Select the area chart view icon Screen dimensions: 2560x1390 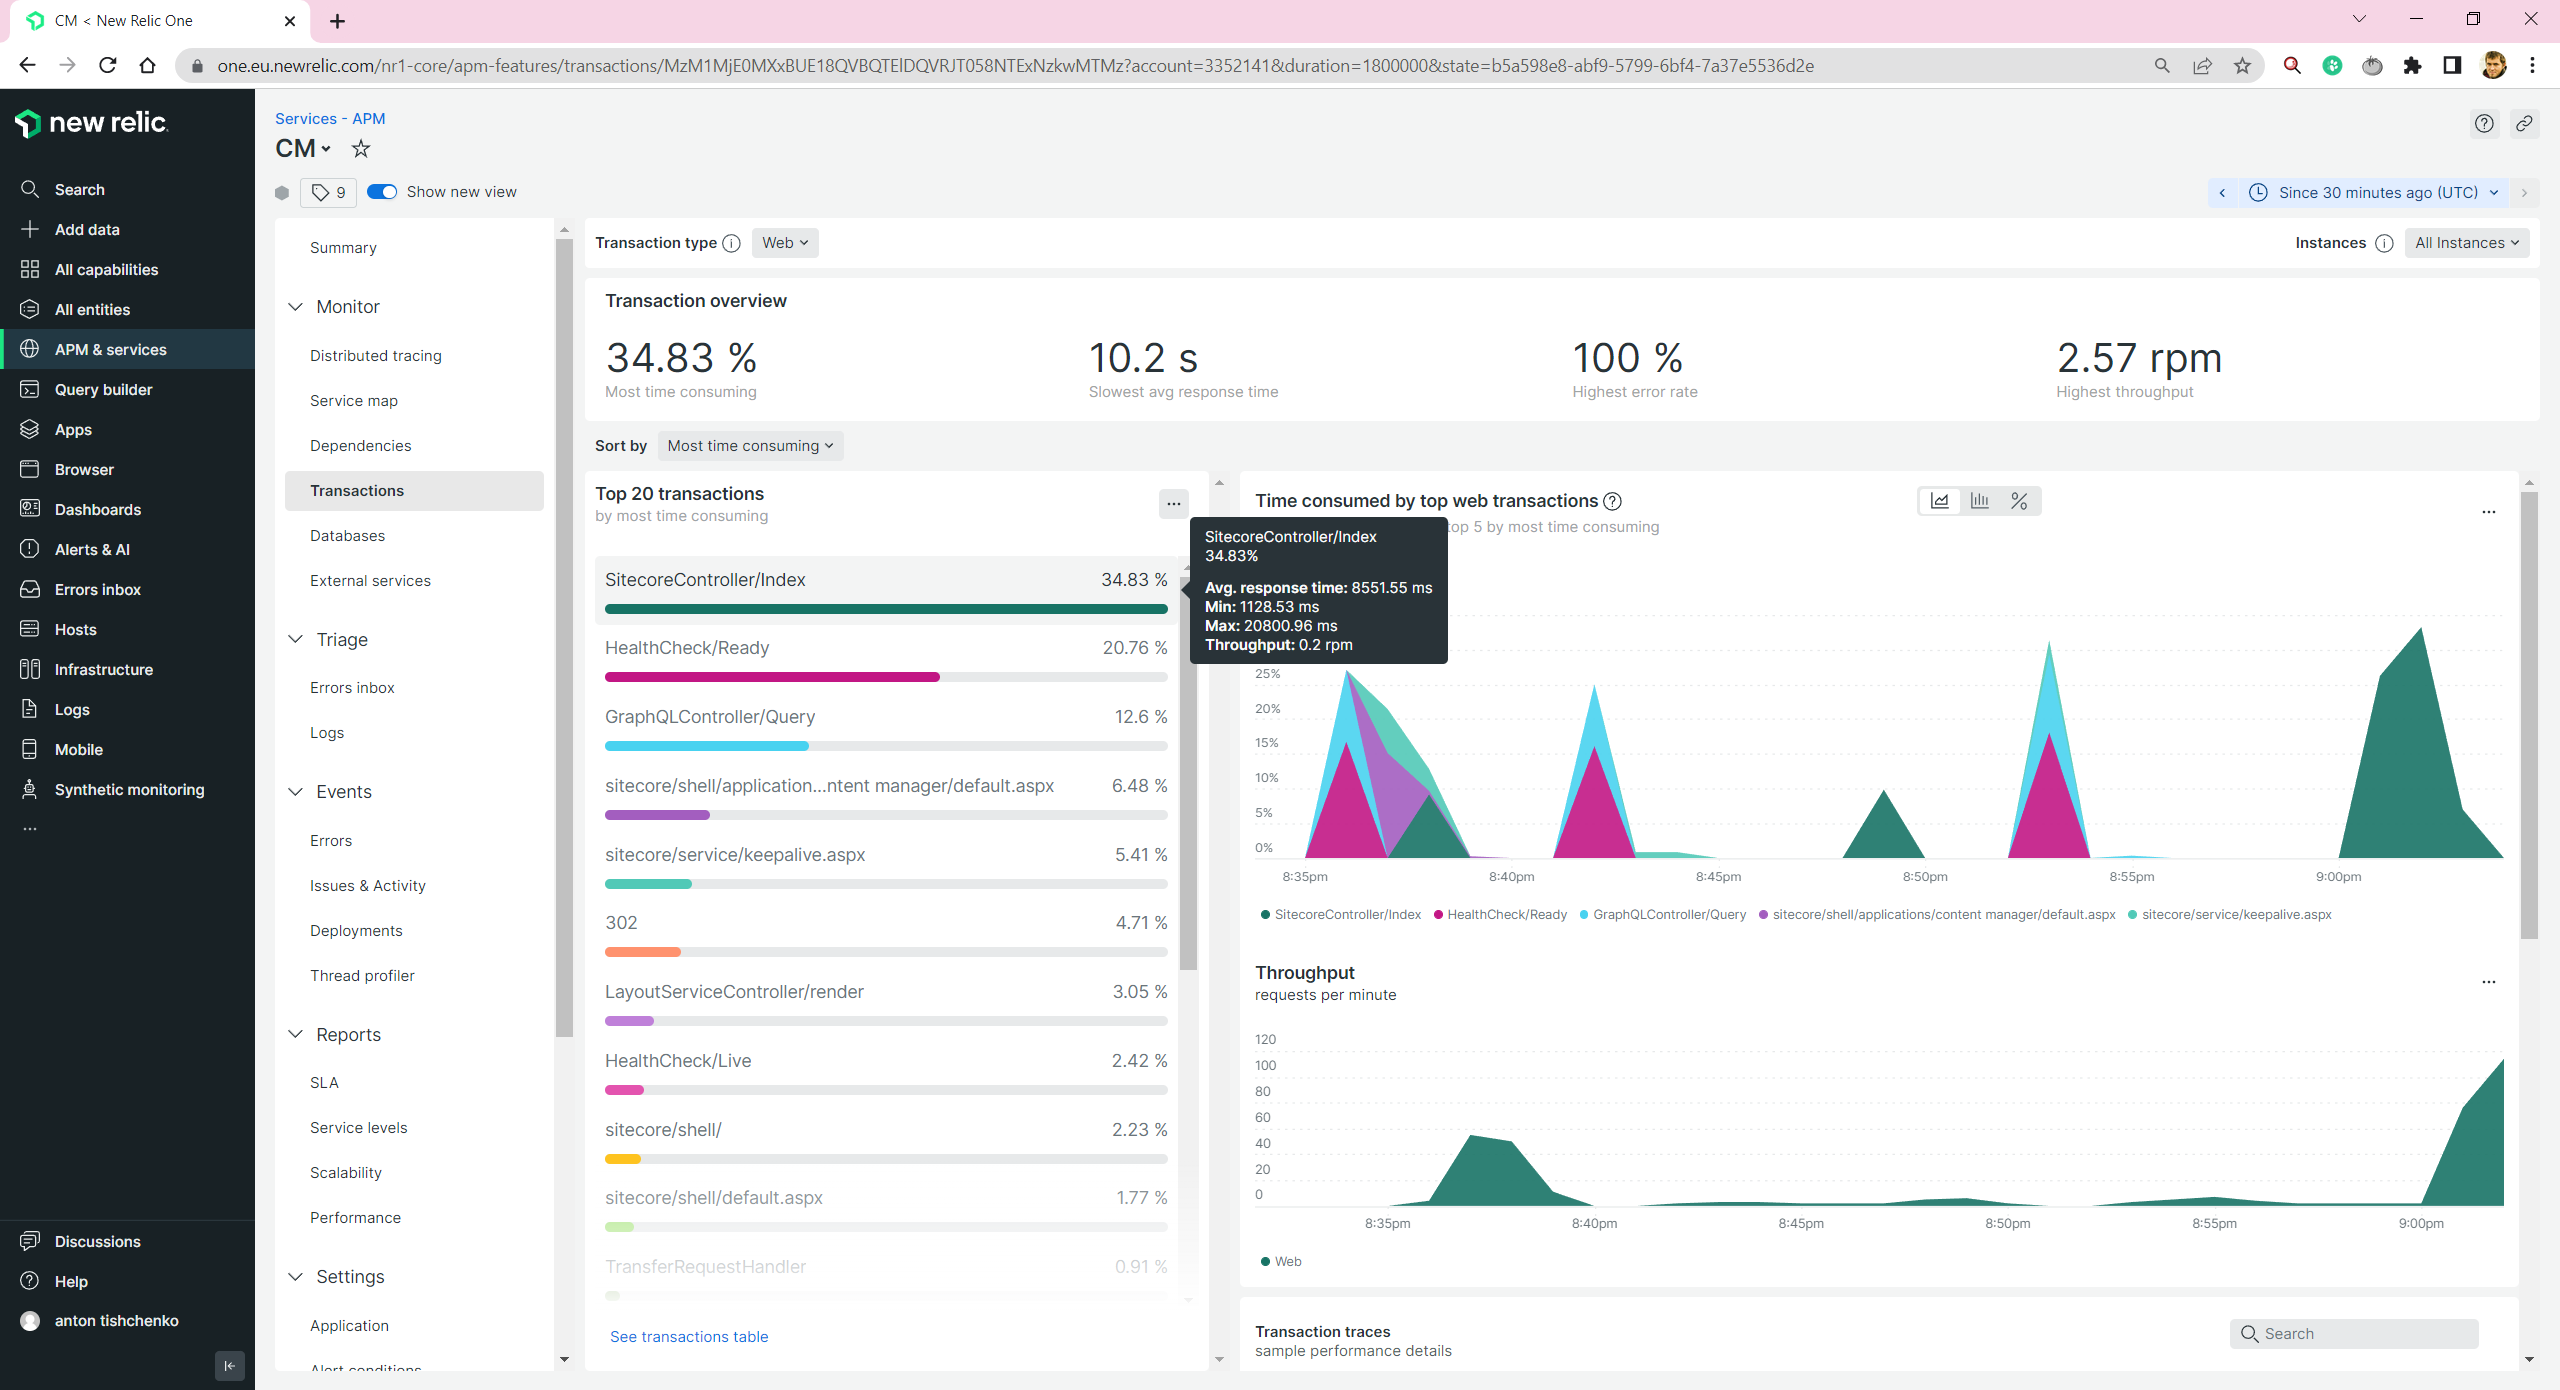(1939, 501)
